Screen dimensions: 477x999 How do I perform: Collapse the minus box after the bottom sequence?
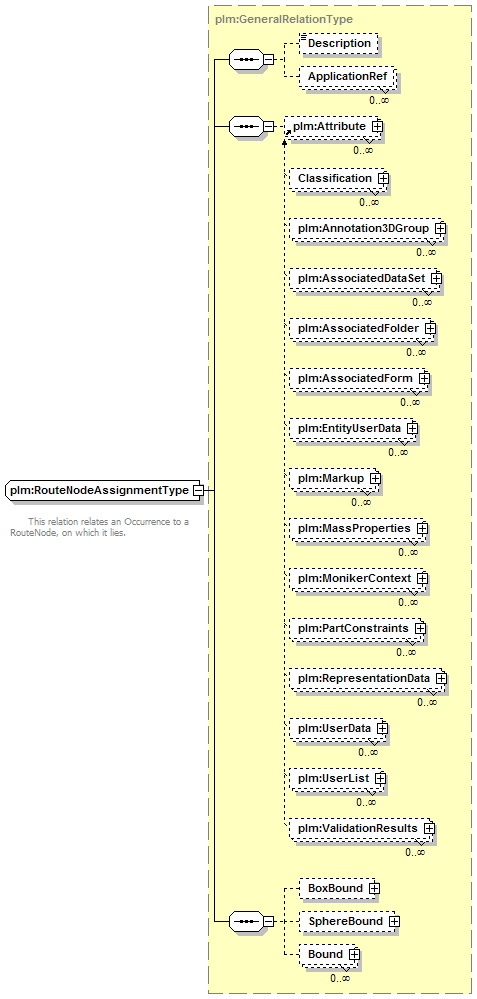click(x=269, y=921)
